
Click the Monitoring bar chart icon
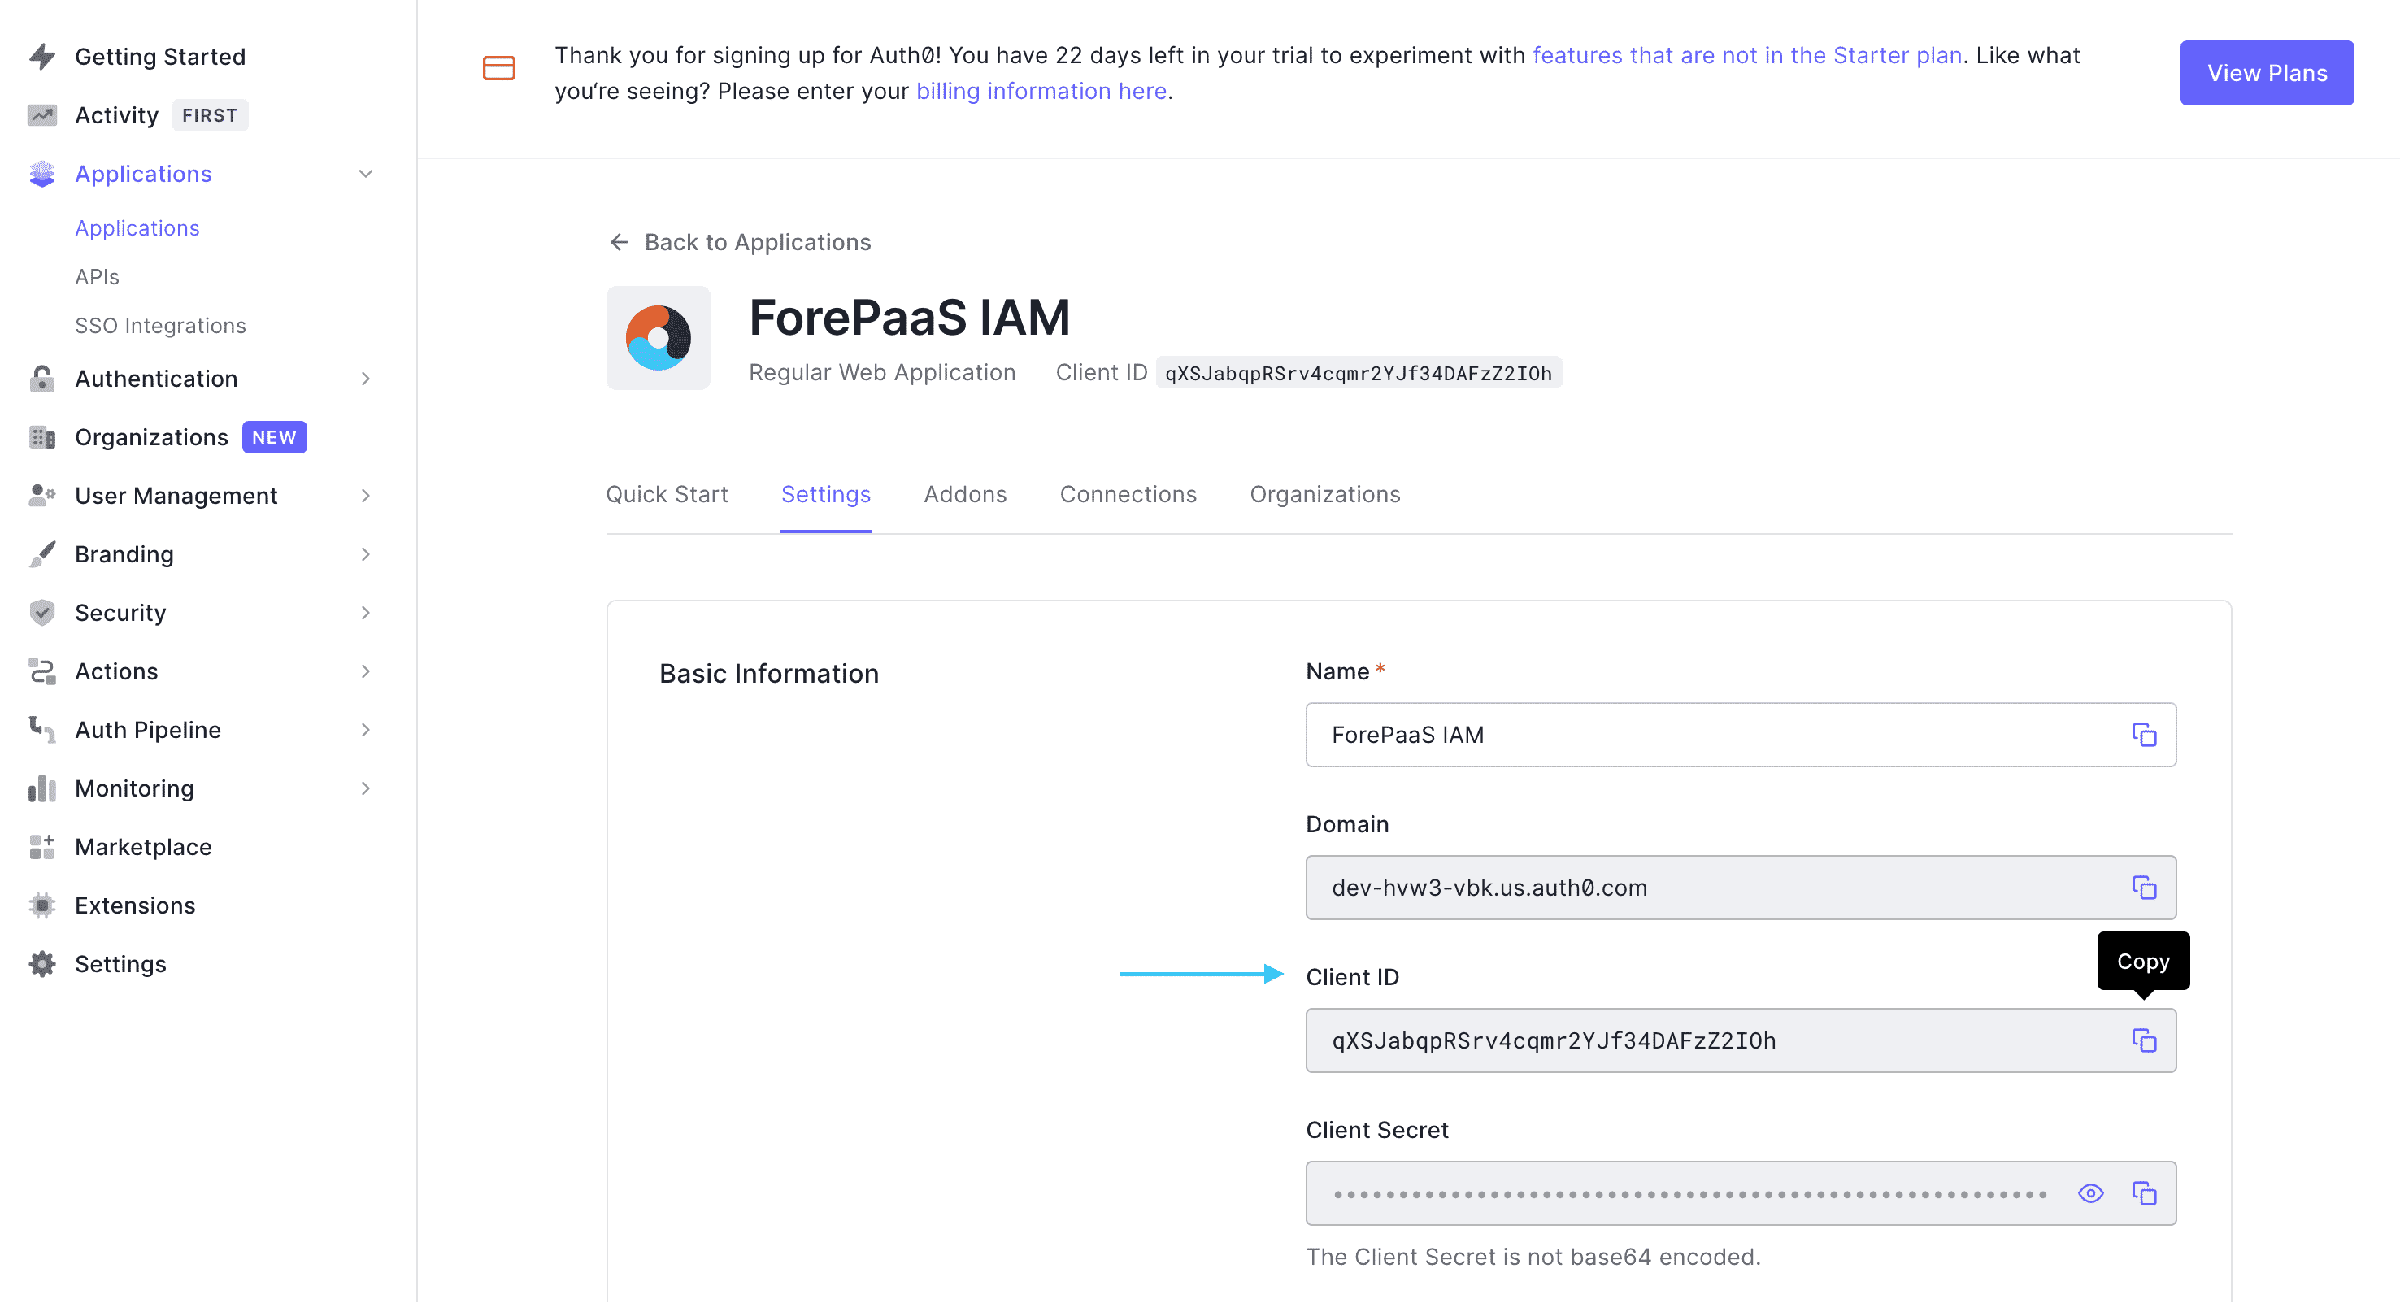tap(42, 788)
